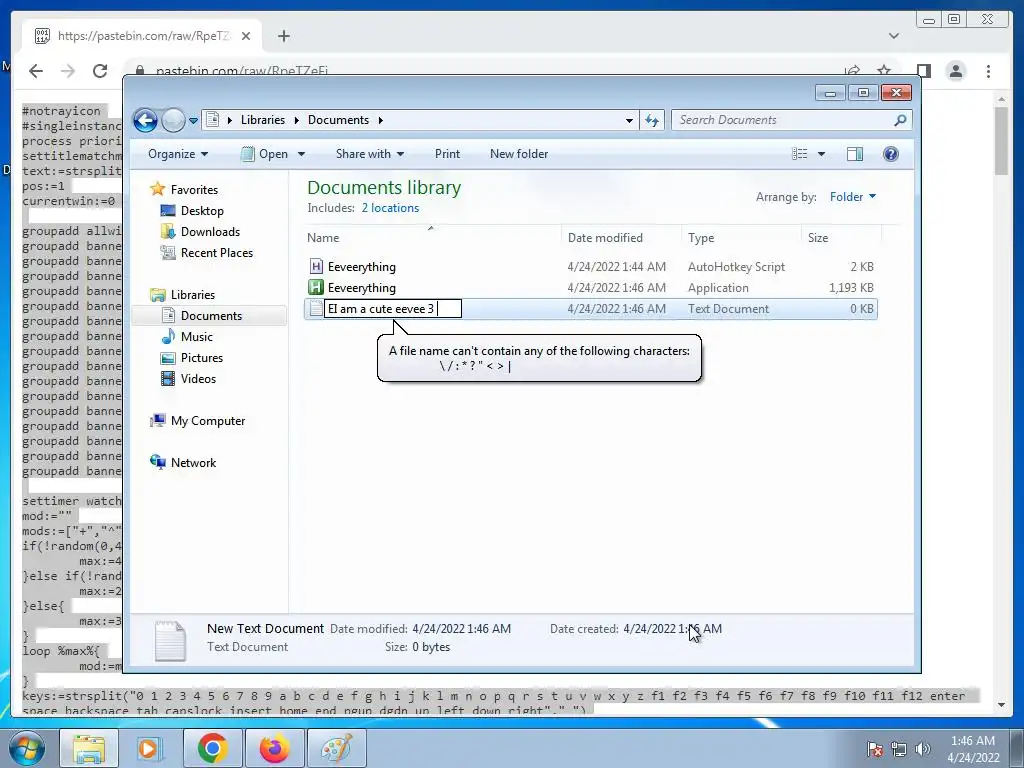Open the view options dropdown arrow

tap(822, 154)
